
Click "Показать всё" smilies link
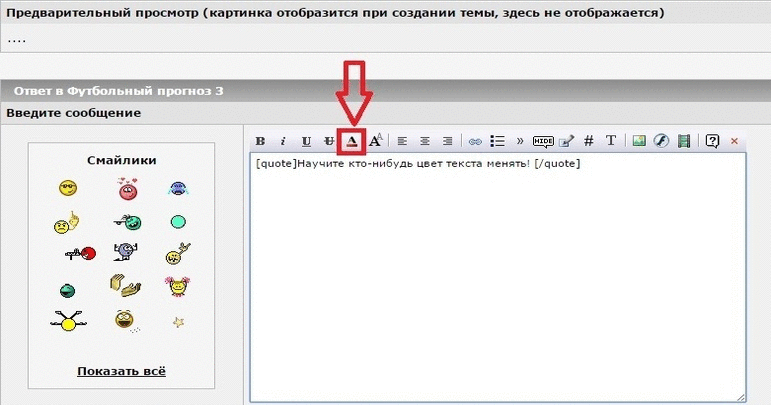click(121, 371)
